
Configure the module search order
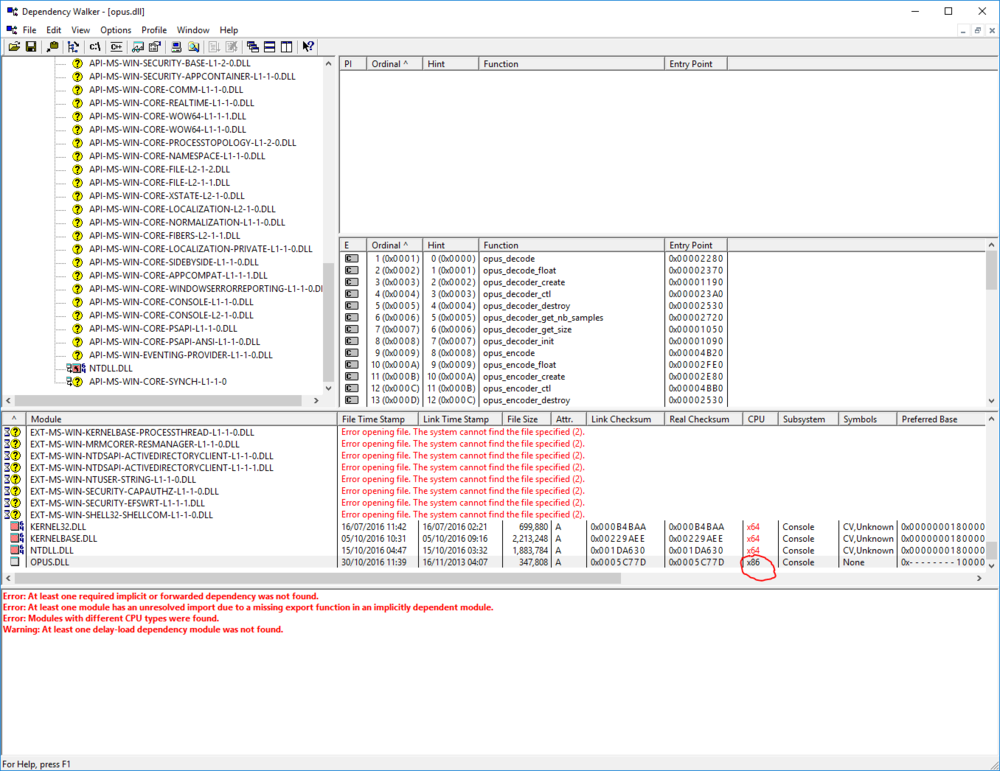coord(136,46)
